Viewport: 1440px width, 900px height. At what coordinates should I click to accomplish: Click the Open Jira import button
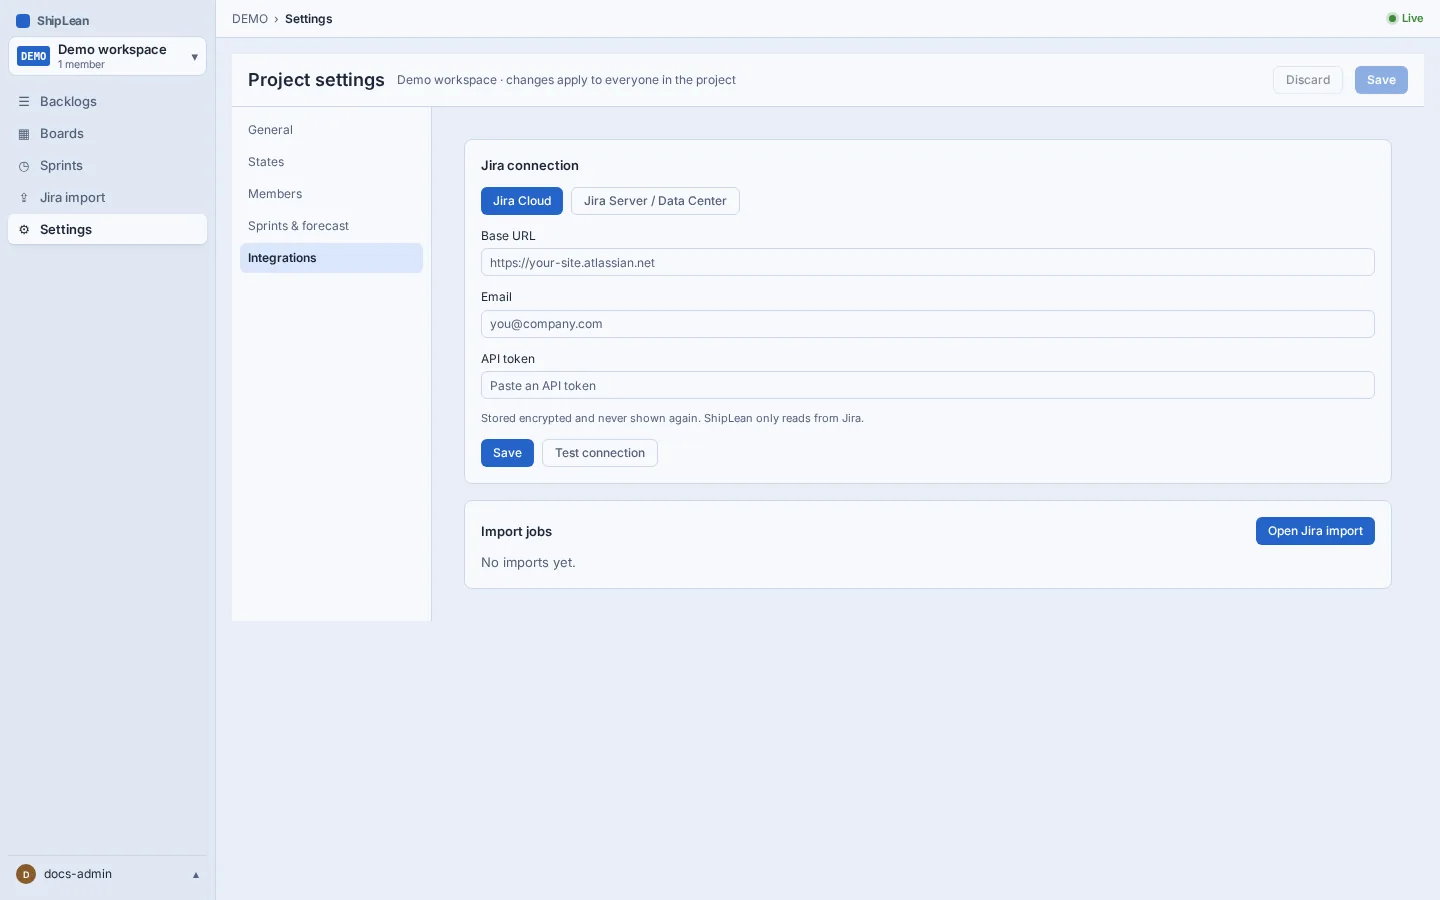tap(1315, 531)
